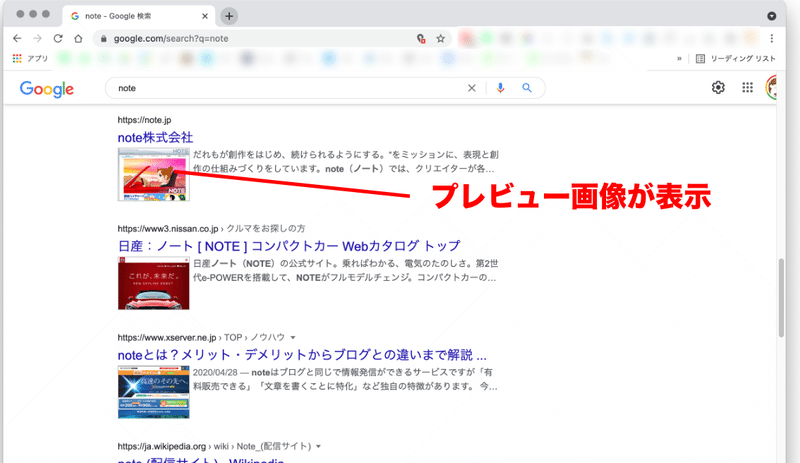The image size is (800, 463).
Task: Click the Google logo
Action: click(47, 89)
